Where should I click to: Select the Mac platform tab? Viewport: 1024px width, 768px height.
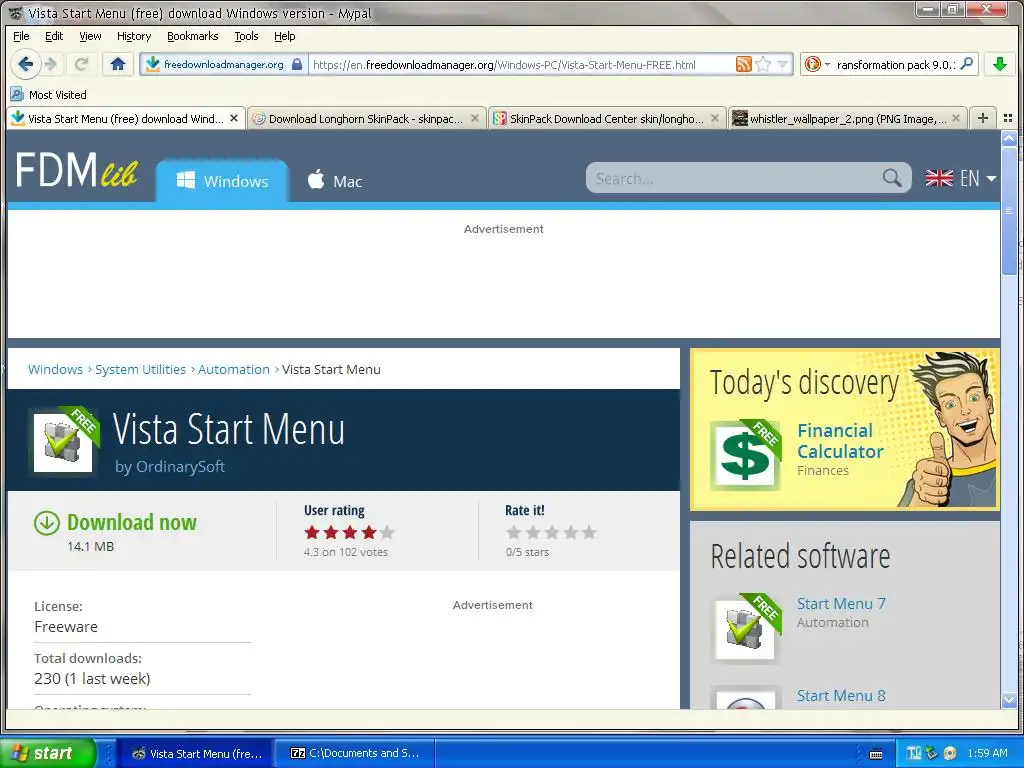pos(334,180)
